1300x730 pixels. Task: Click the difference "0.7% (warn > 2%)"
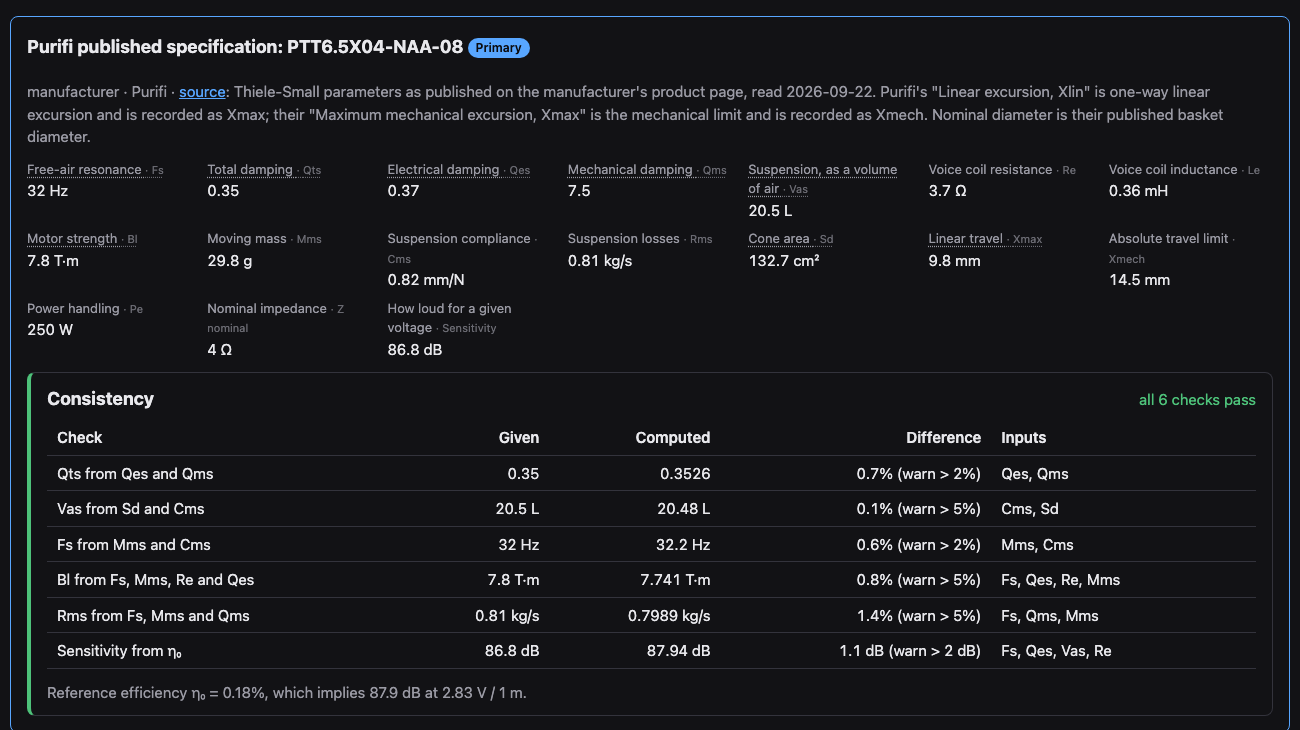click(919, 474)
